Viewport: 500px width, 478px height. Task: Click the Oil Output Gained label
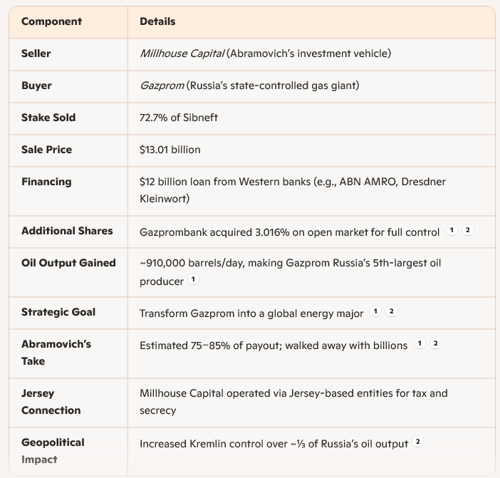point(68,263)
